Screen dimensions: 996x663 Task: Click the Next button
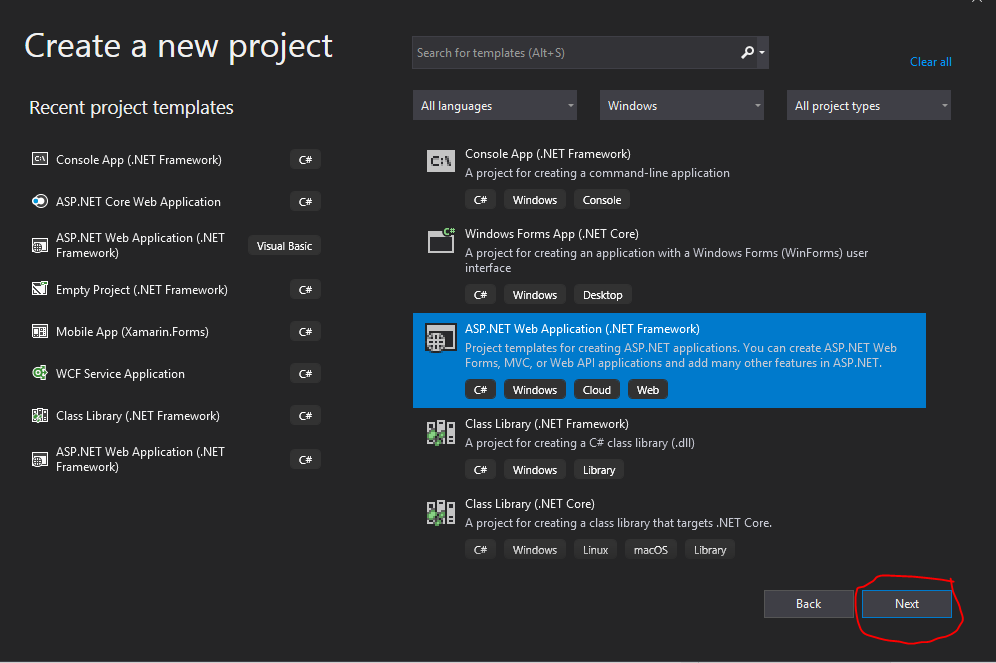tap(906, 603)
